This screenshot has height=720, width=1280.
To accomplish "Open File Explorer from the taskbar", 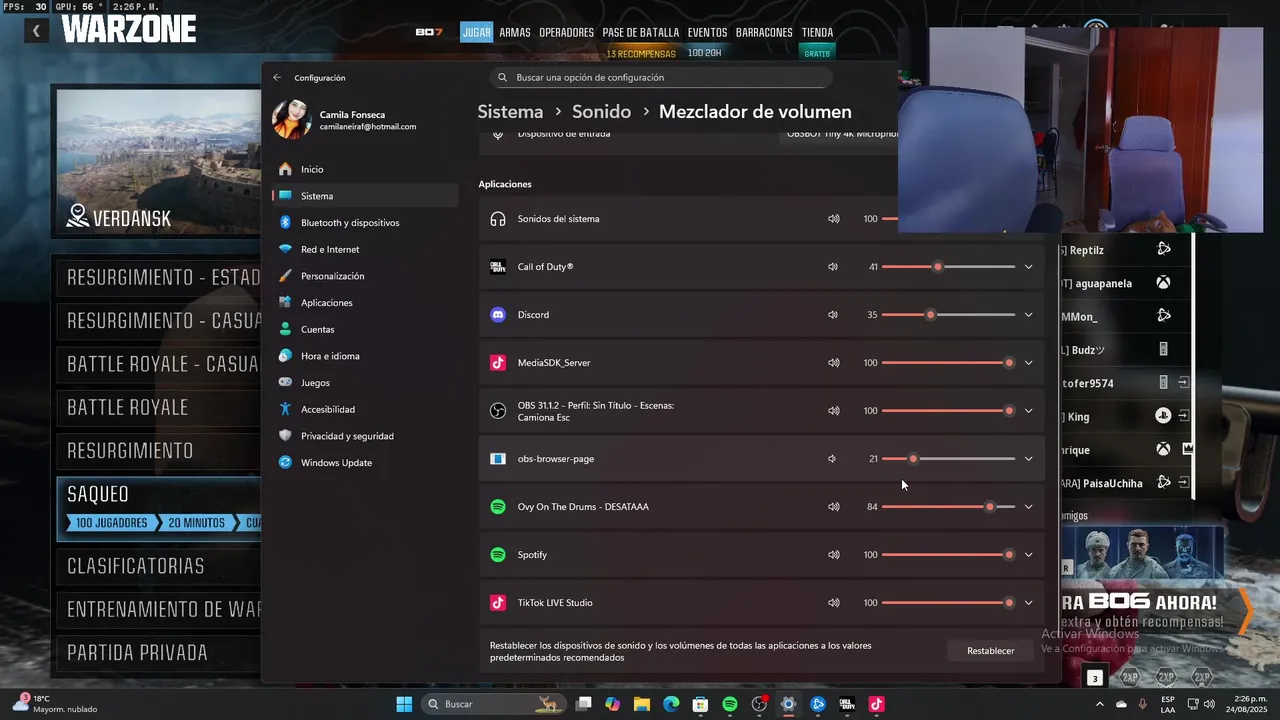I will pyautogui.click(x=642, y=704).
